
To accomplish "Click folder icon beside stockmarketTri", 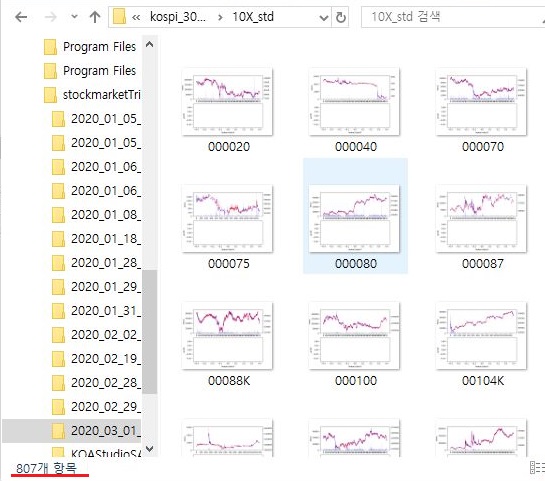I will click(50, 95).
